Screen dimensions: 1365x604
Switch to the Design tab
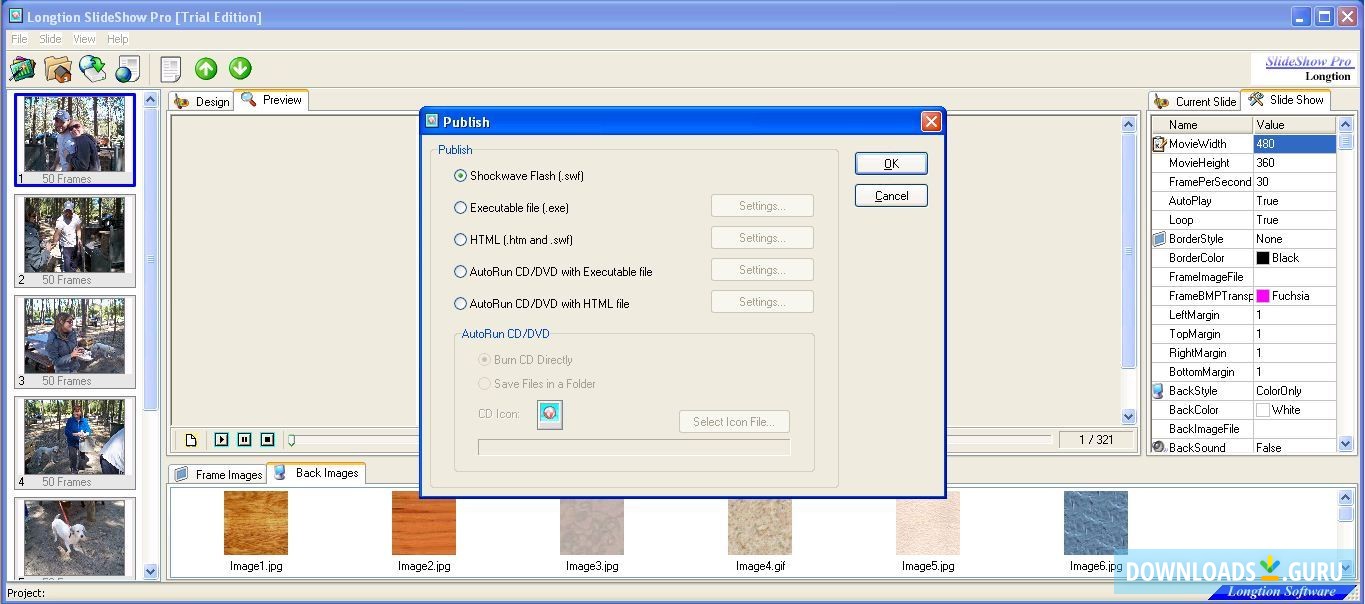[201, 101]
